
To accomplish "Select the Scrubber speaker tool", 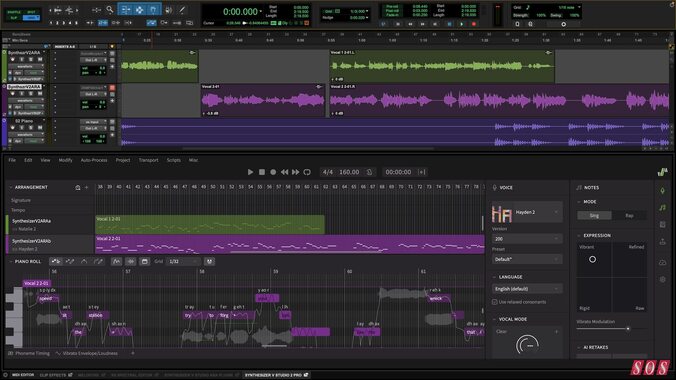I will pos(169,9).
